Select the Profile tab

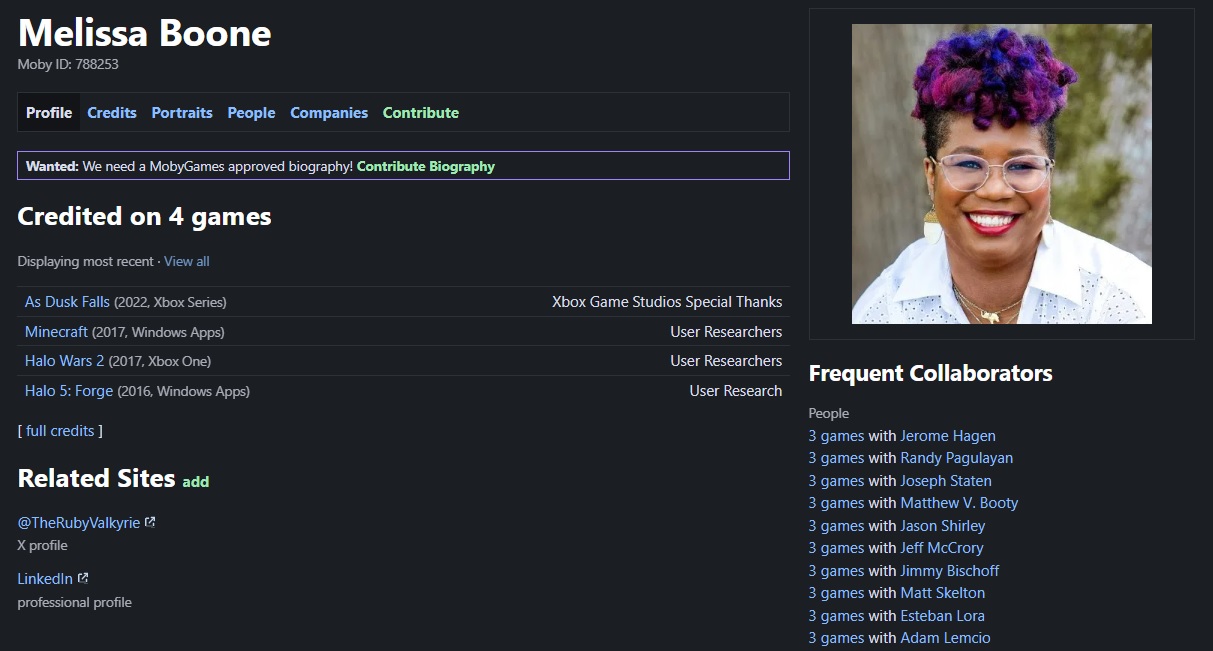coord(49,113)
